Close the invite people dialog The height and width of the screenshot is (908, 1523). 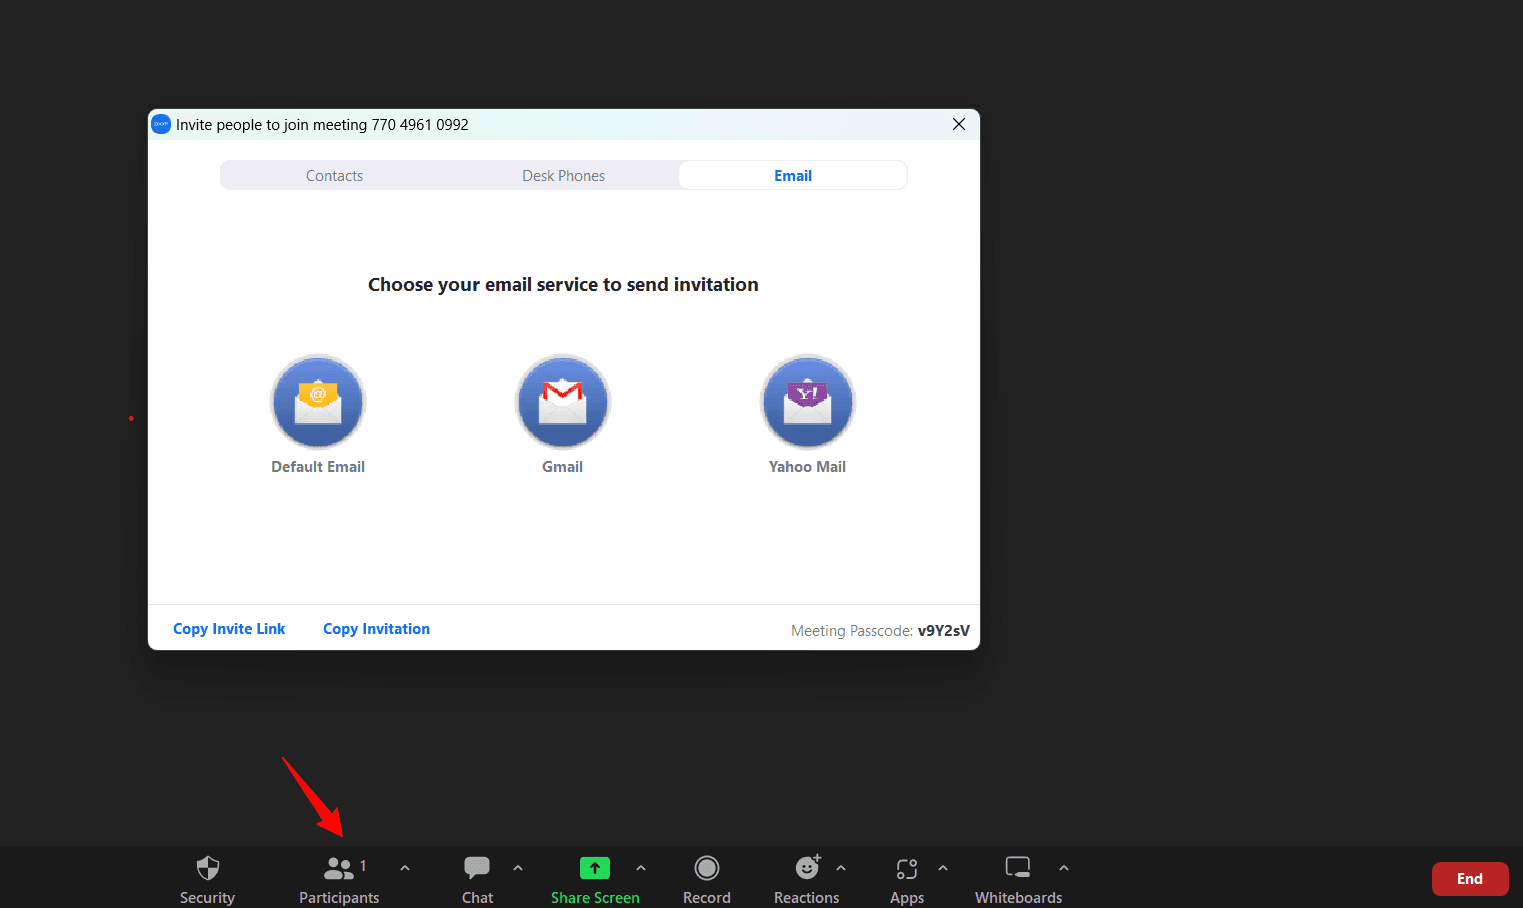click(959, 124)
